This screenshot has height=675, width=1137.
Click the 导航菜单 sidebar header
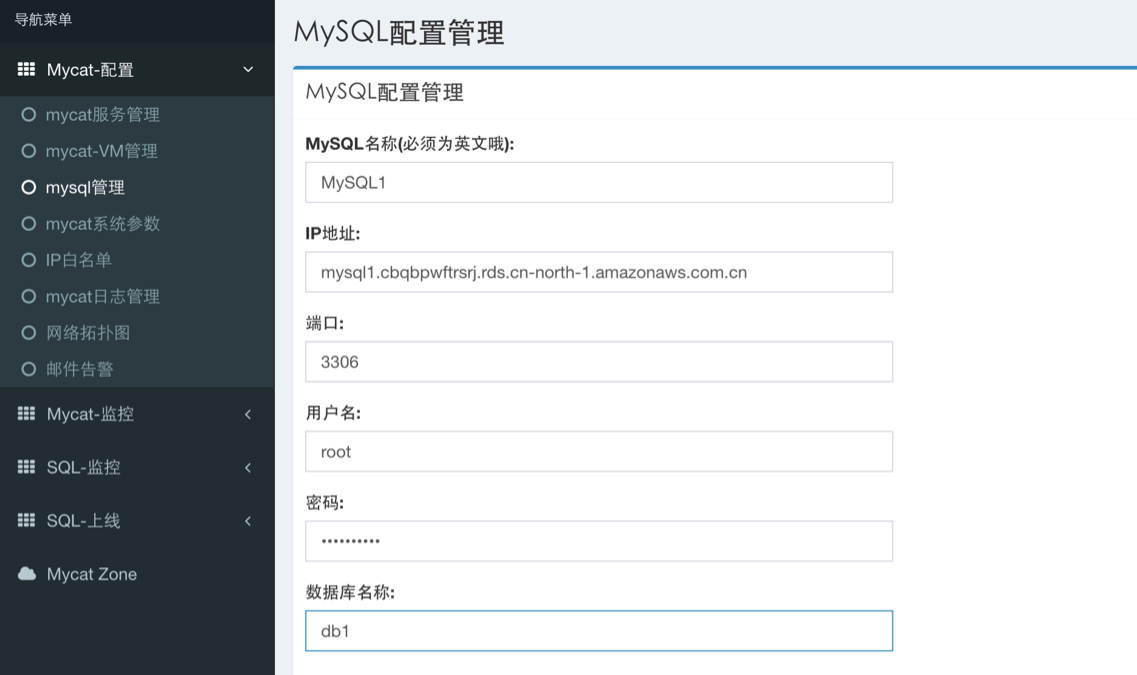44,20
